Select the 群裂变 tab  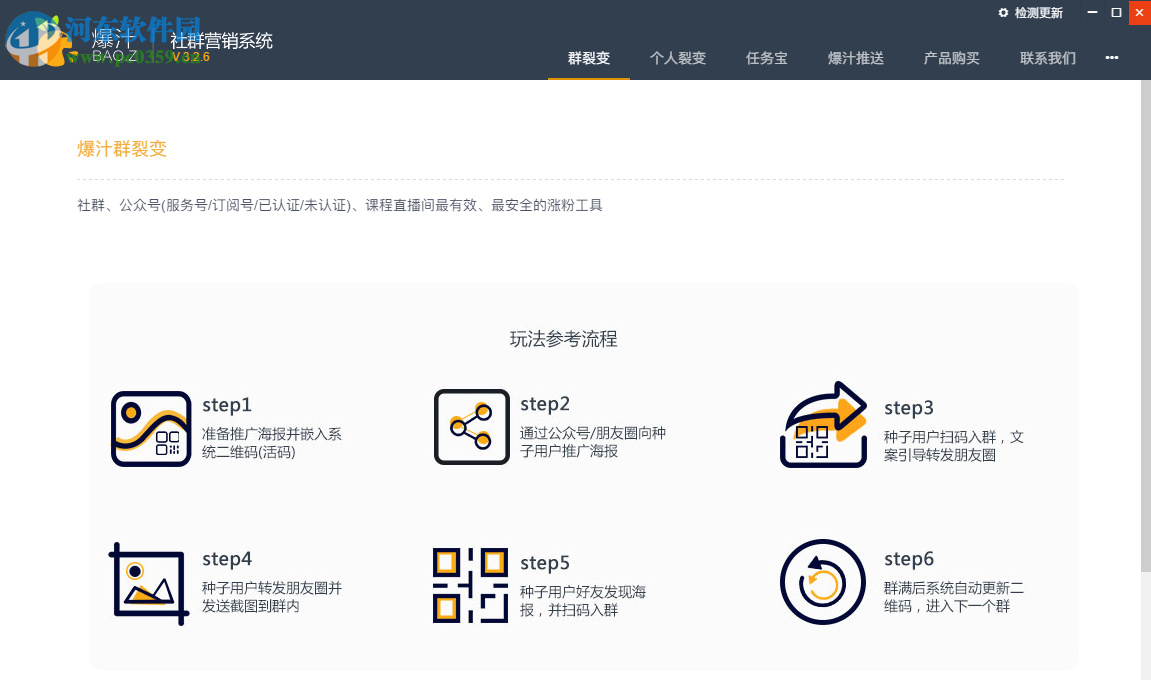[588, 58]
